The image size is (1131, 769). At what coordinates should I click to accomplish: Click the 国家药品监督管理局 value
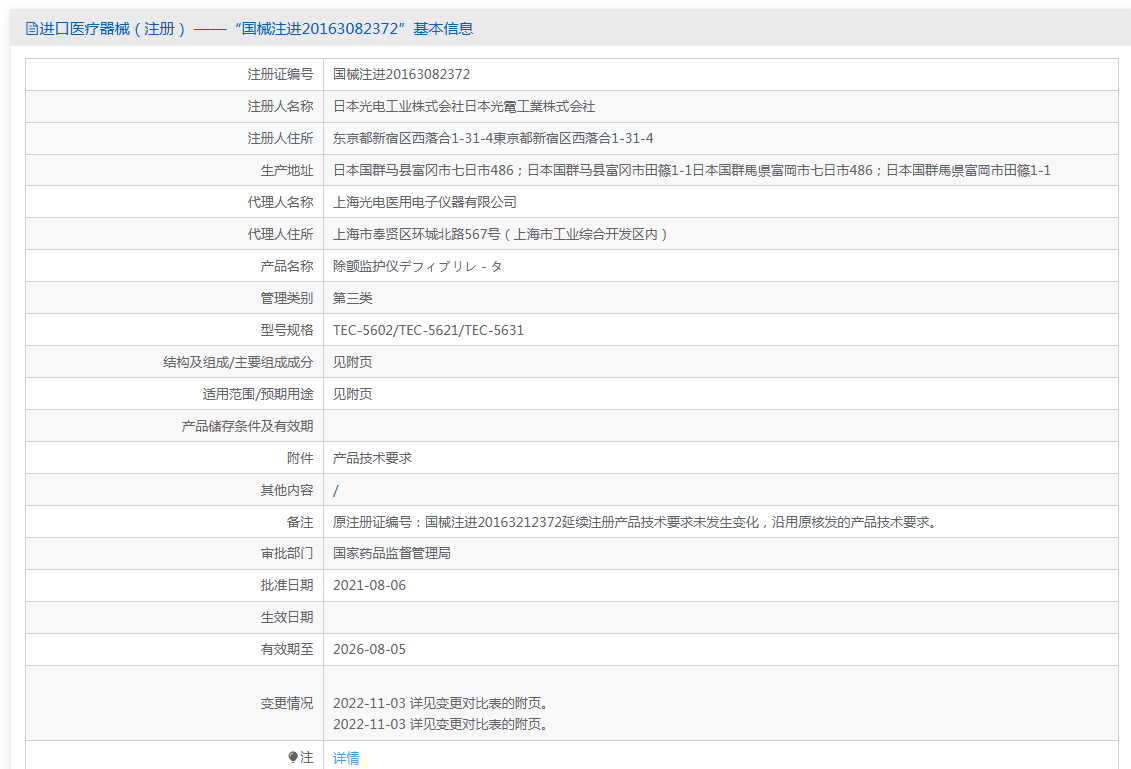(x=392, y=553)
